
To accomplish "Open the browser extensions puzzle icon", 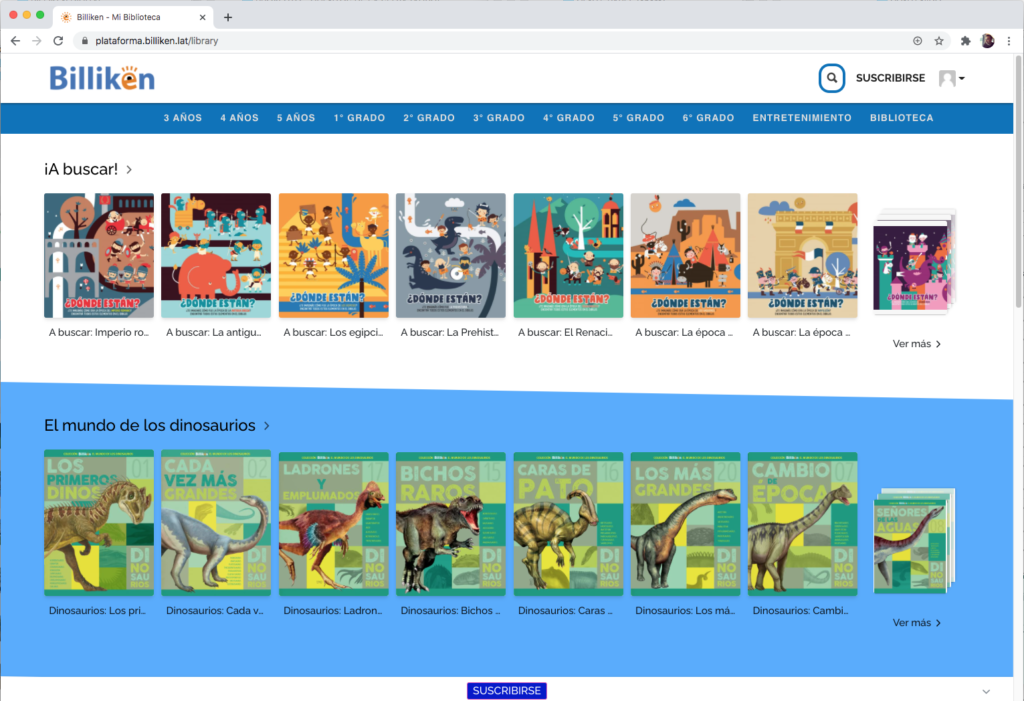I will point(965,41).
